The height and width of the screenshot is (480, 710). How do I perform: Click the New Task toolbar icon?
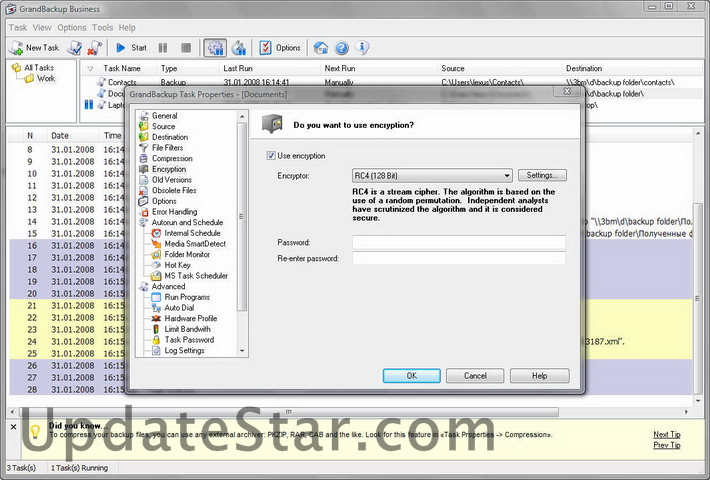point(34,48)
